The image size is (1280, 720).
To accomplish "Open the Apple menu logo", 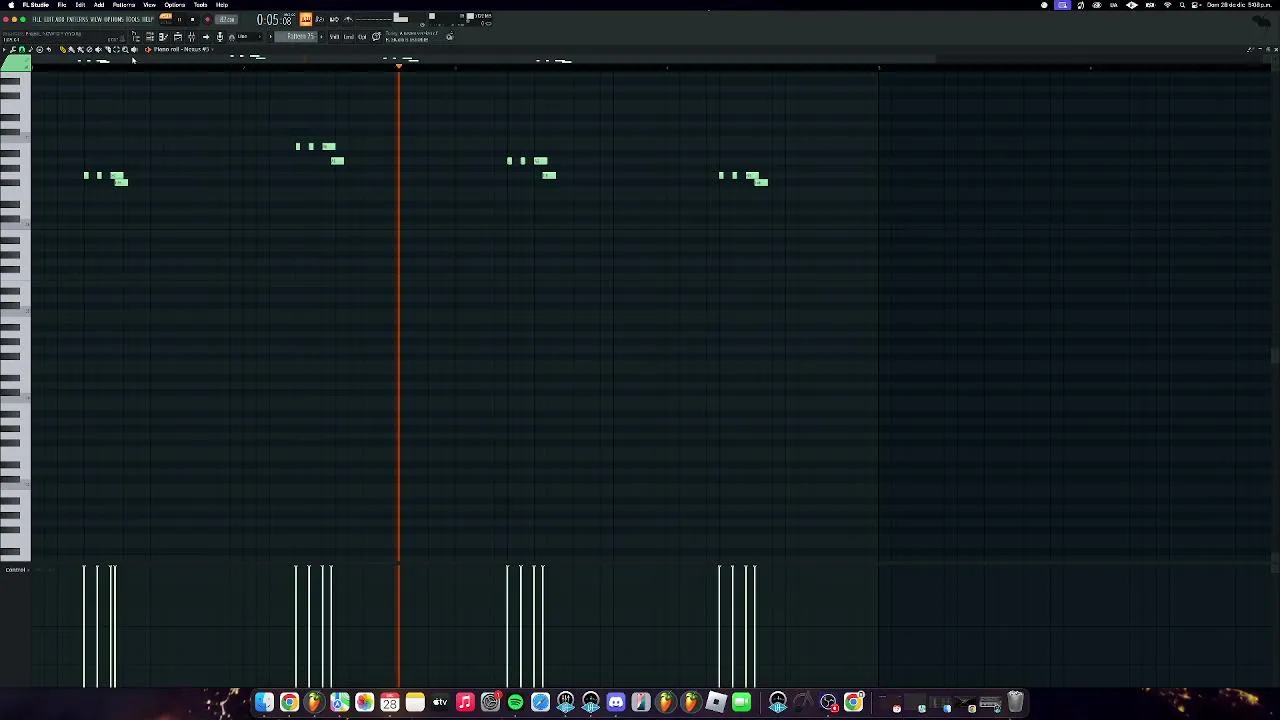I will pos(11,5).
